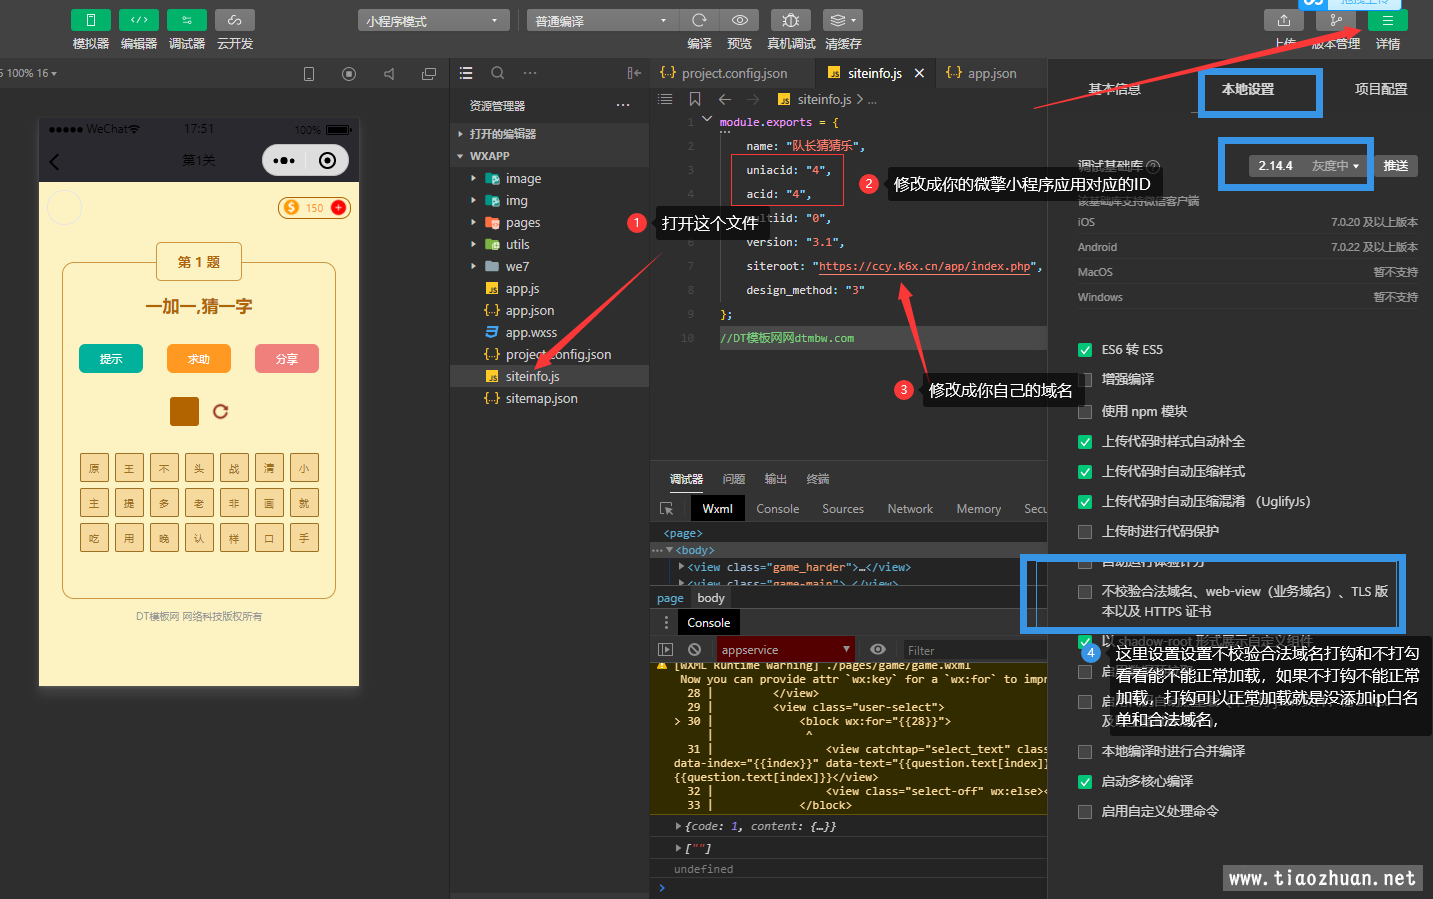Viewport: 1433px width, 899px height.
Task: Toggle simulator sound speaker icon
Action: [x=389, y=74]
